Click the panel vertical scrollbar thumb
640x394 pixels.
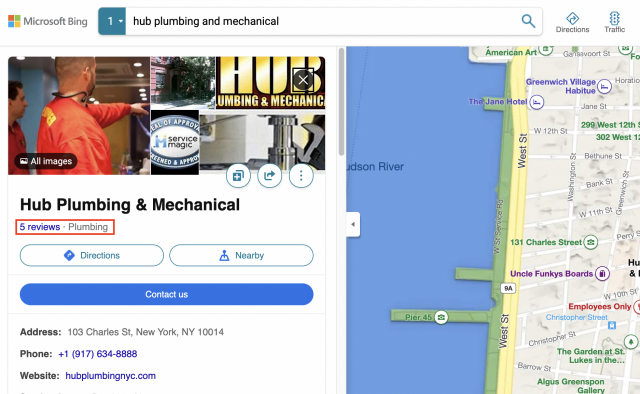(341, 102)
